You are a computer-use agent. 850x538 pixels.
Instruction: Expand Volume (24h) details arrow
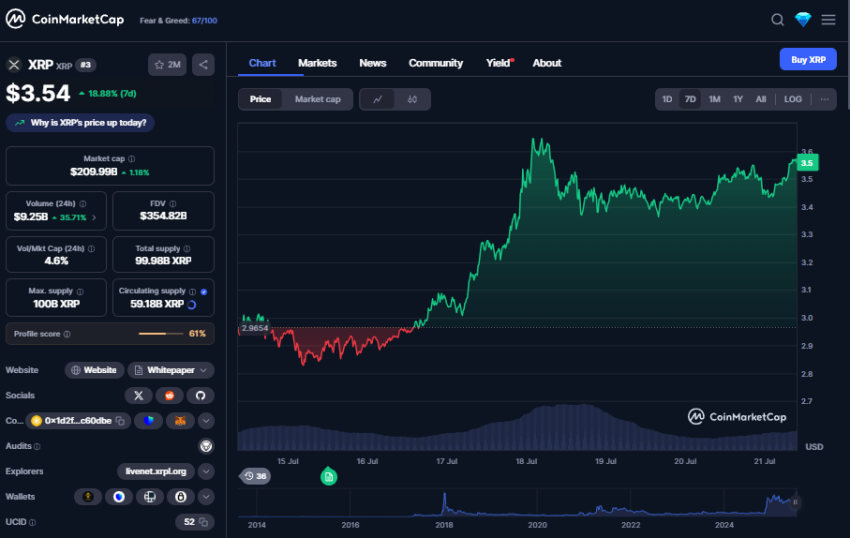(x=94, y=217)
